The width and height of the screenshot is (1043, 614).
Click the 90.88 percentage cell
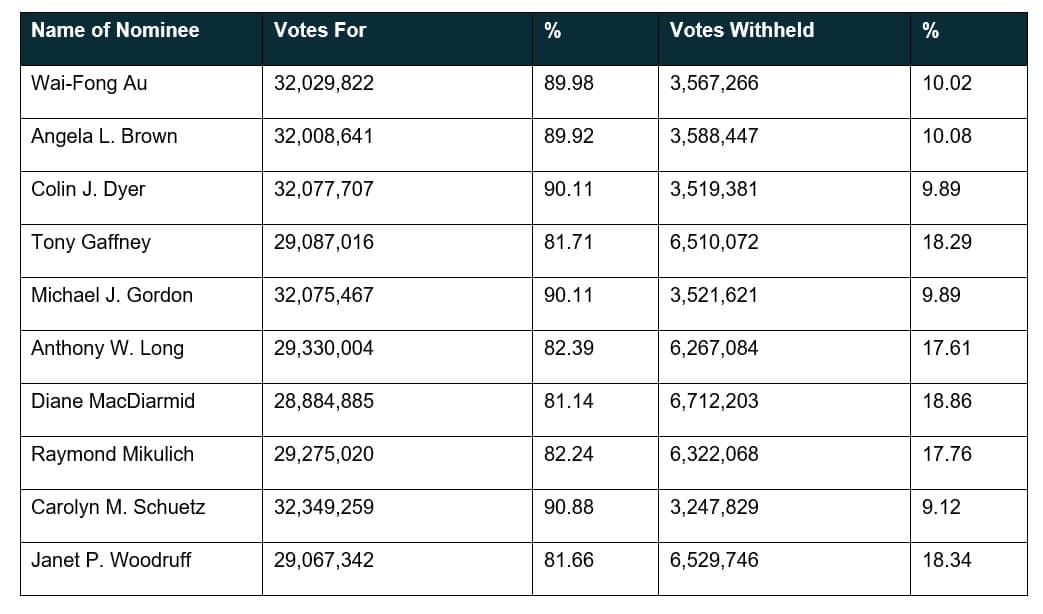568,508
